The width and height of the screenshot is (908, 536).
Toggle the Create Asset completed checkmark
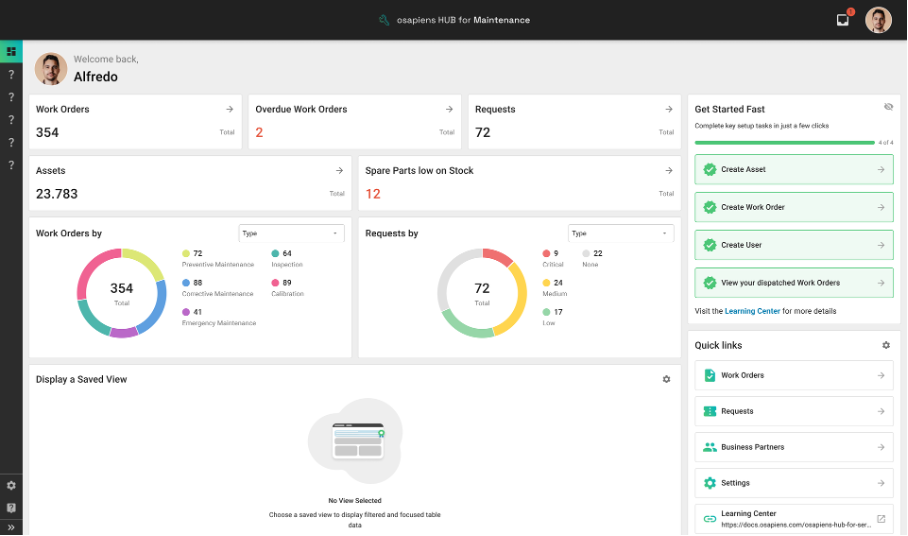710,170
